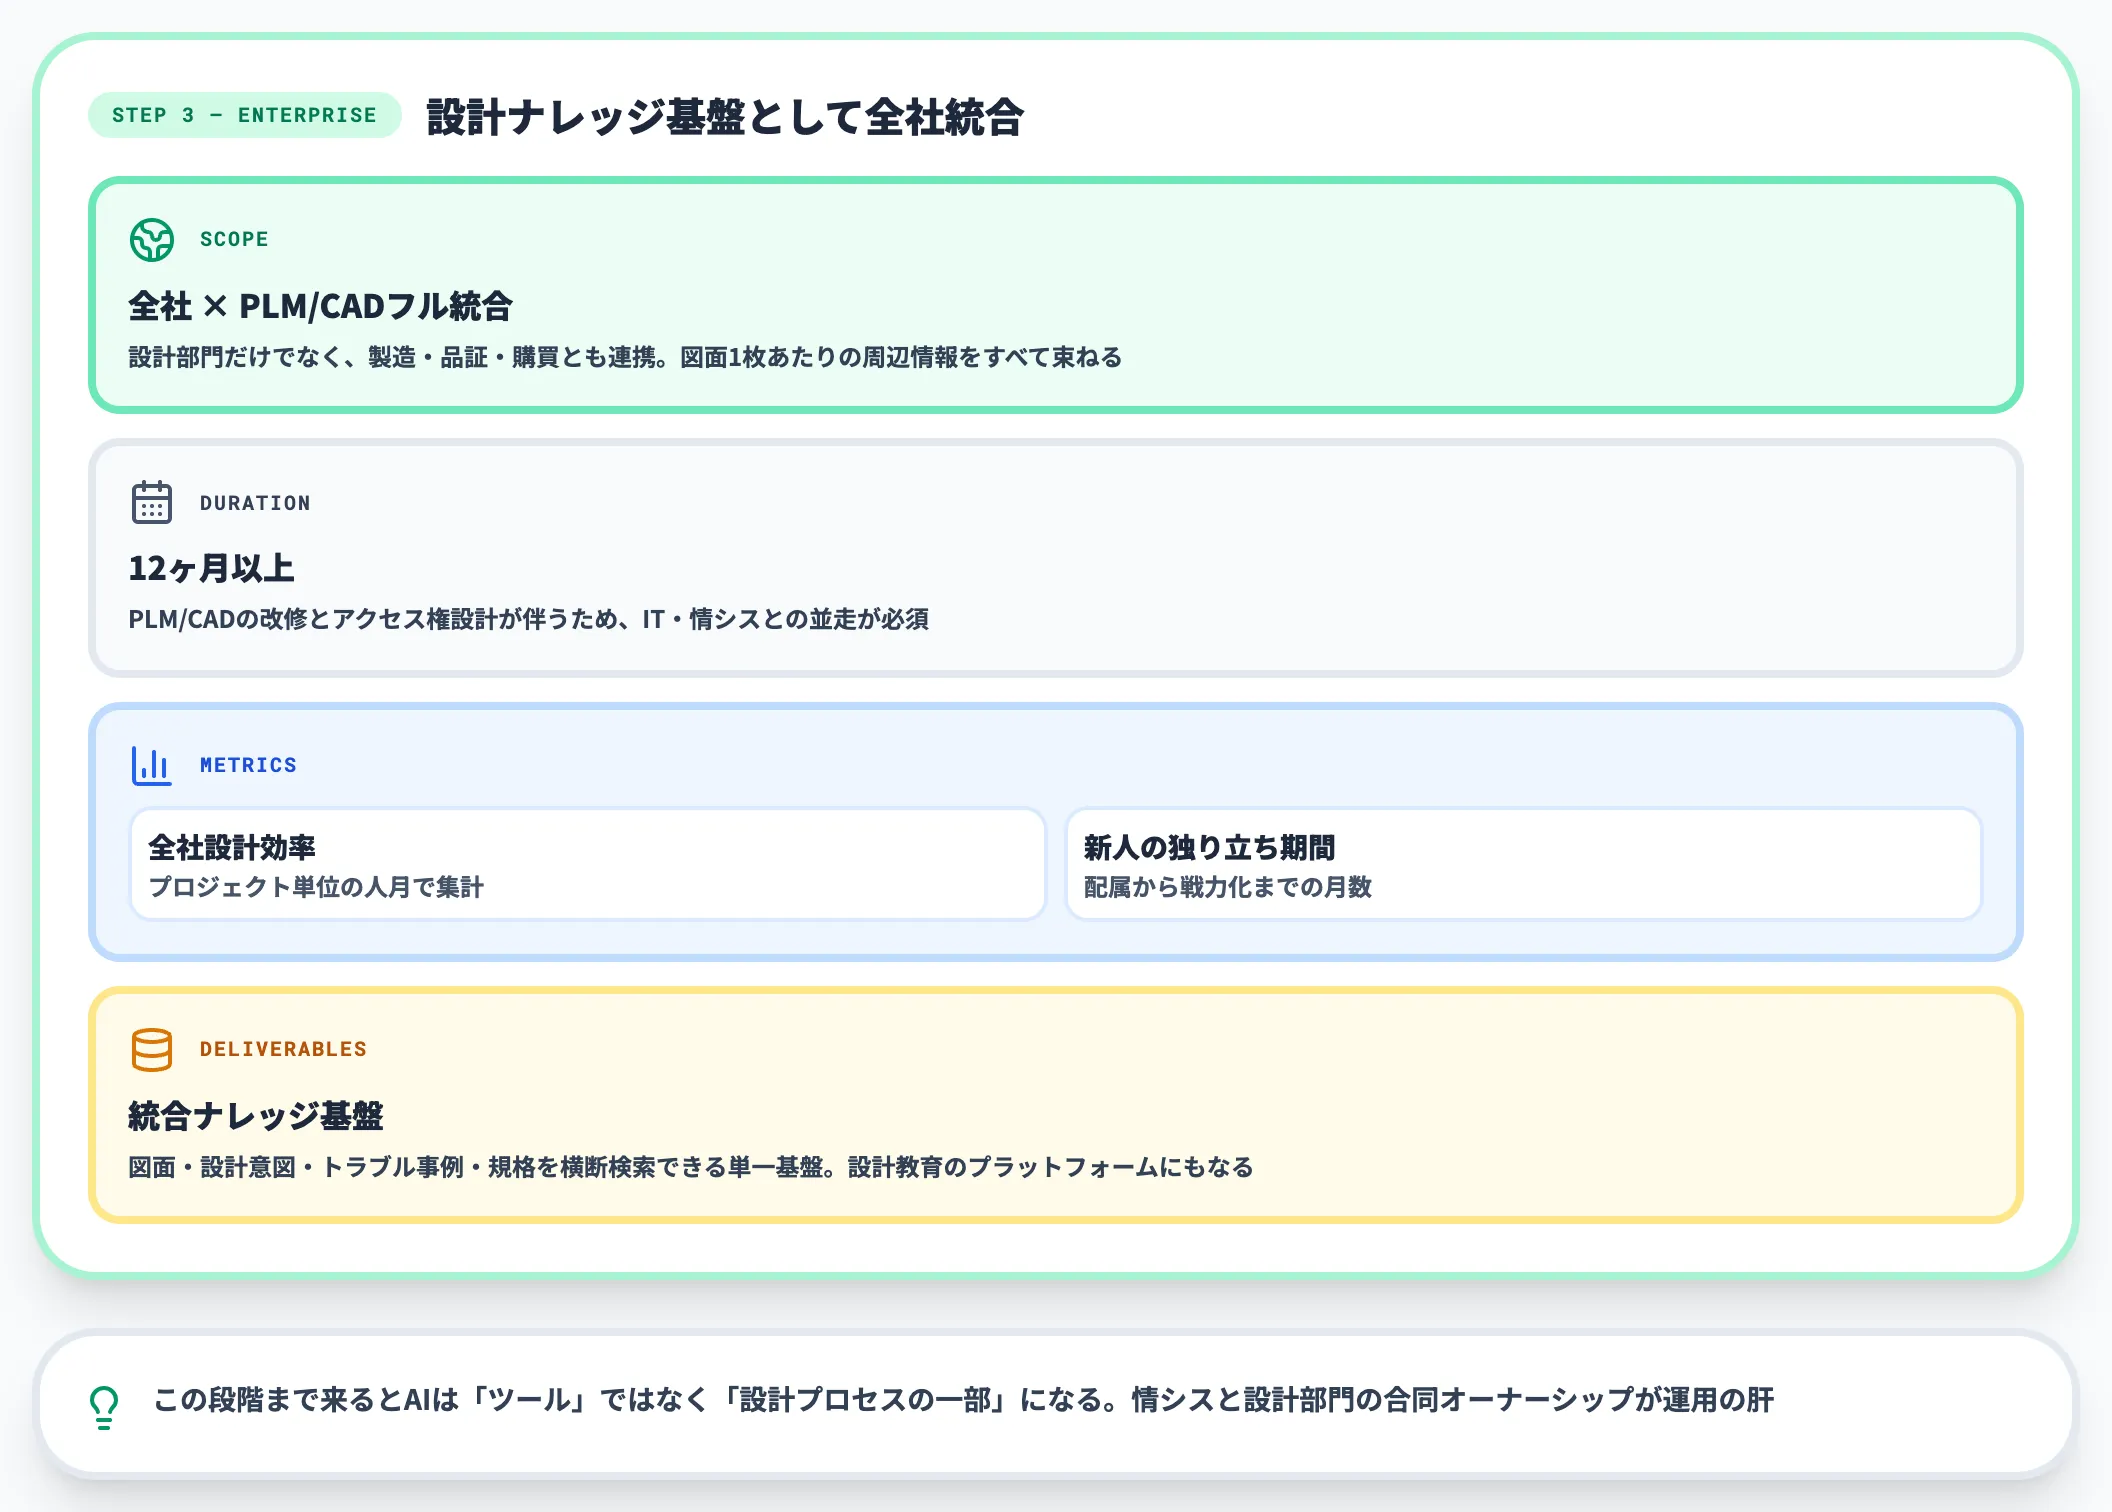2112x1512 pixels.
Task: Click the calendar icon beside DURATION
Action: pos(152,502)
